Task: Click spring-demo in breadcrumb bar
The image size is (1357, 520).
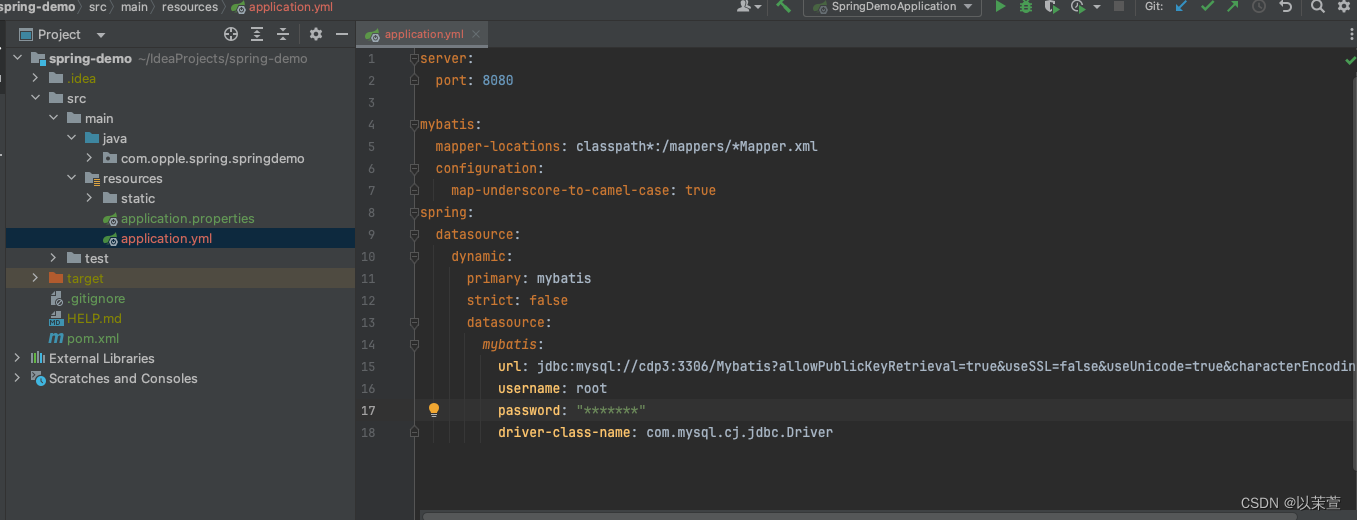Action: coord(37,7)
